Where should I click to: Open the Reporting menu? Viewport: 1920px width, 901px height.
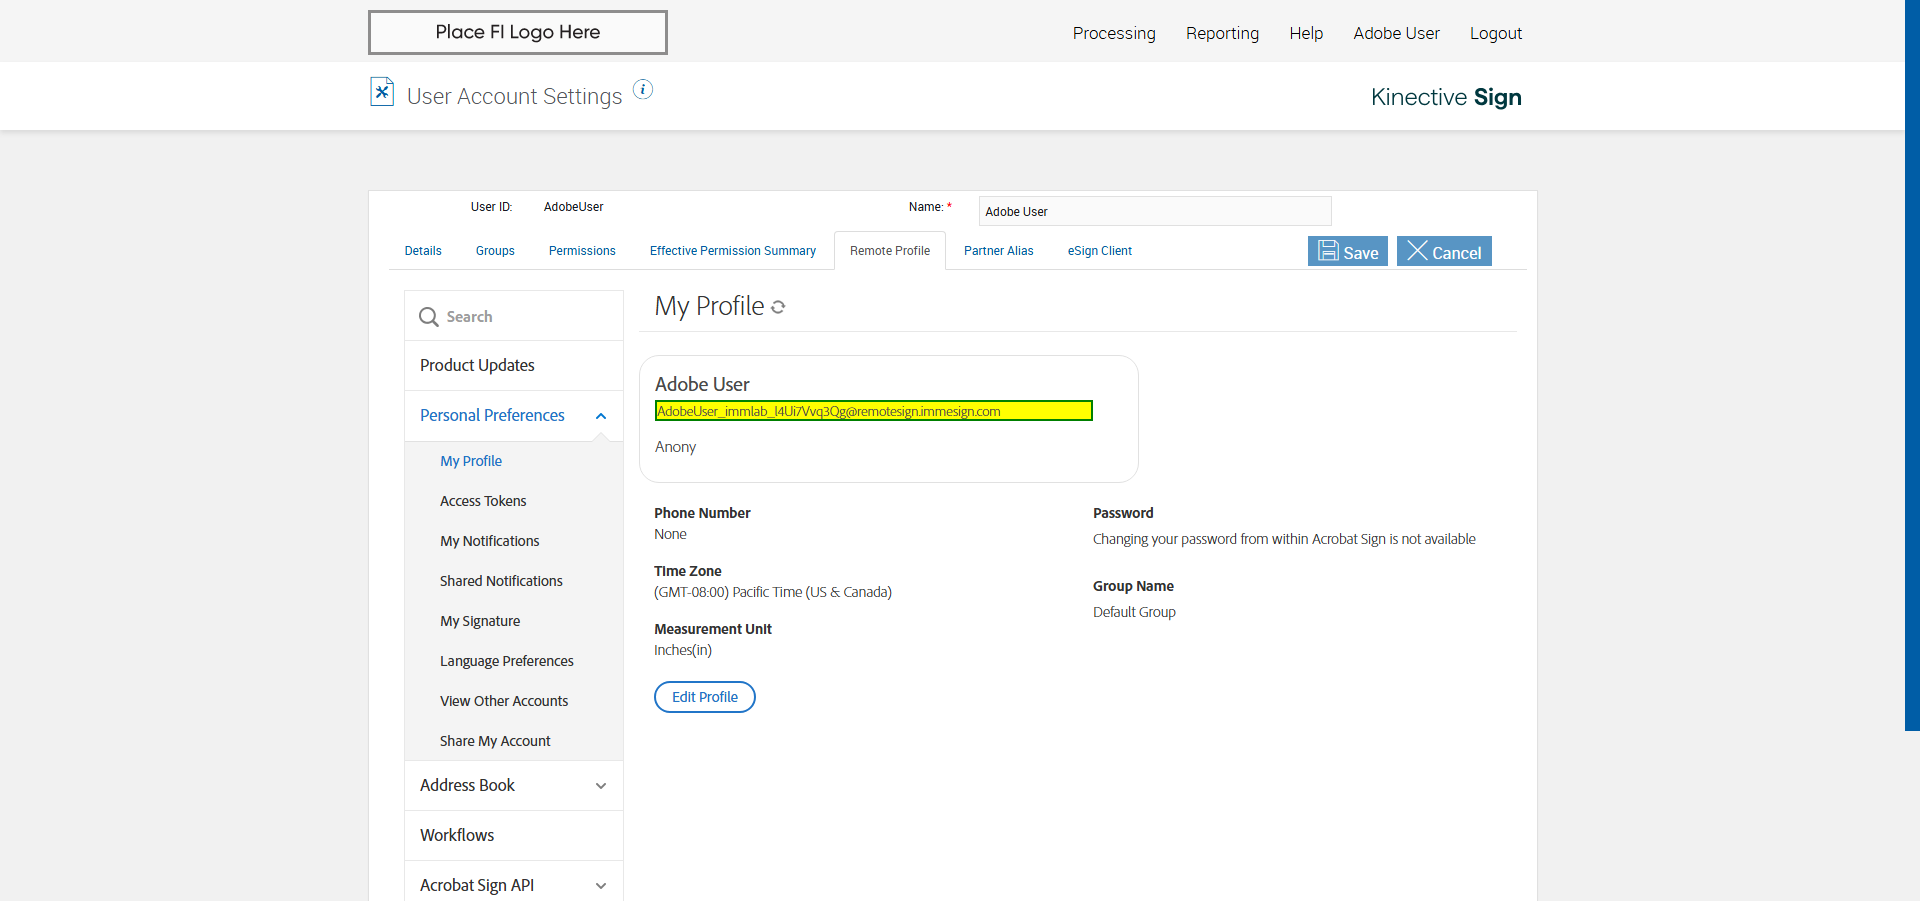tap(1222, 33)
